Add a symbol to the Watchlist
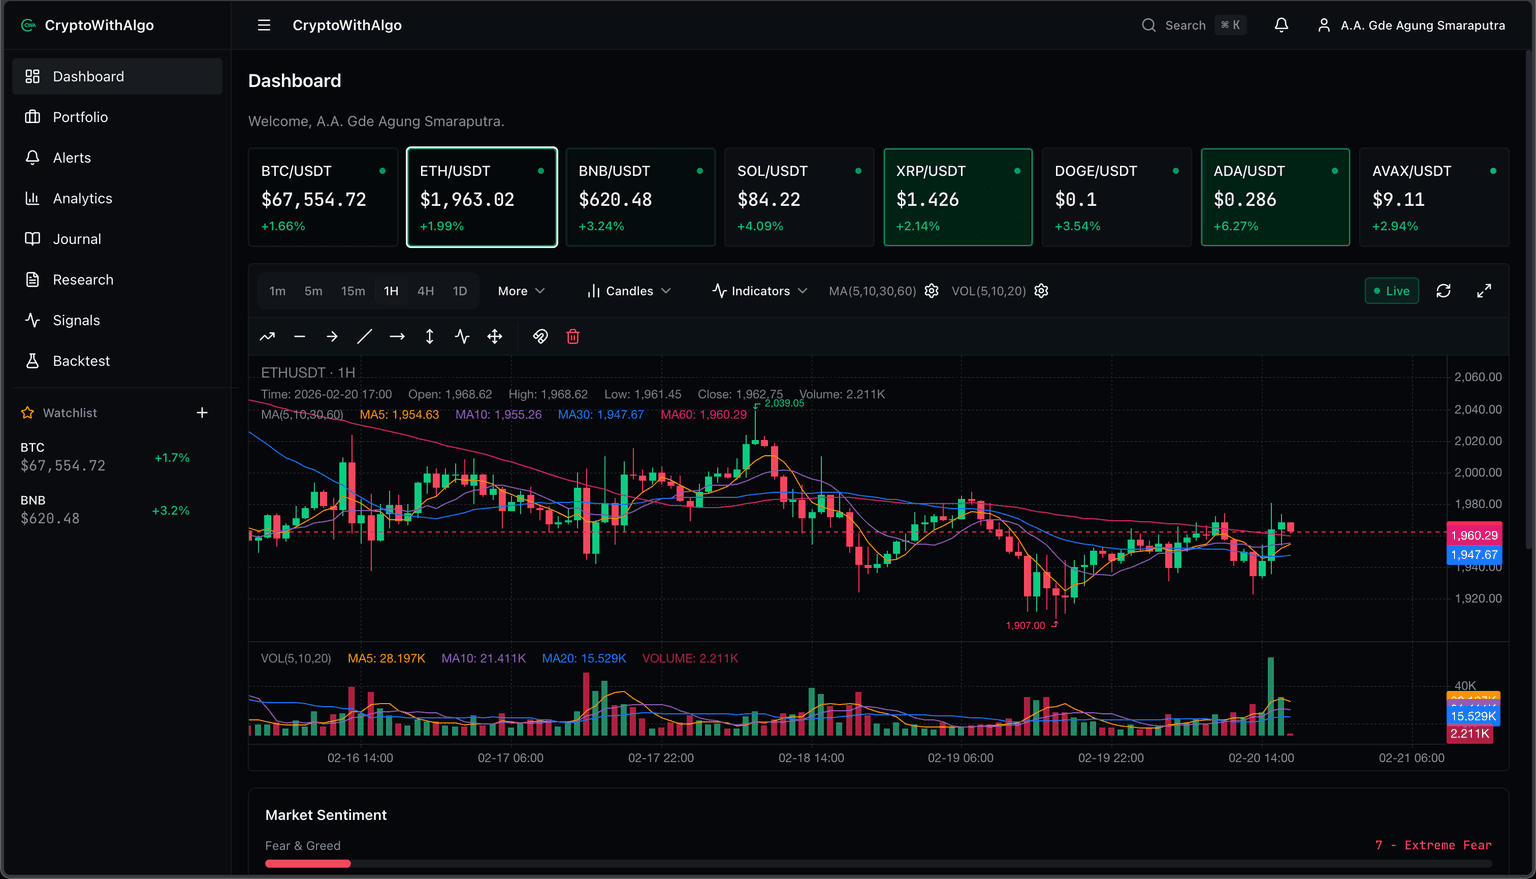This screenshot has width=1536, height=879. 202,412
